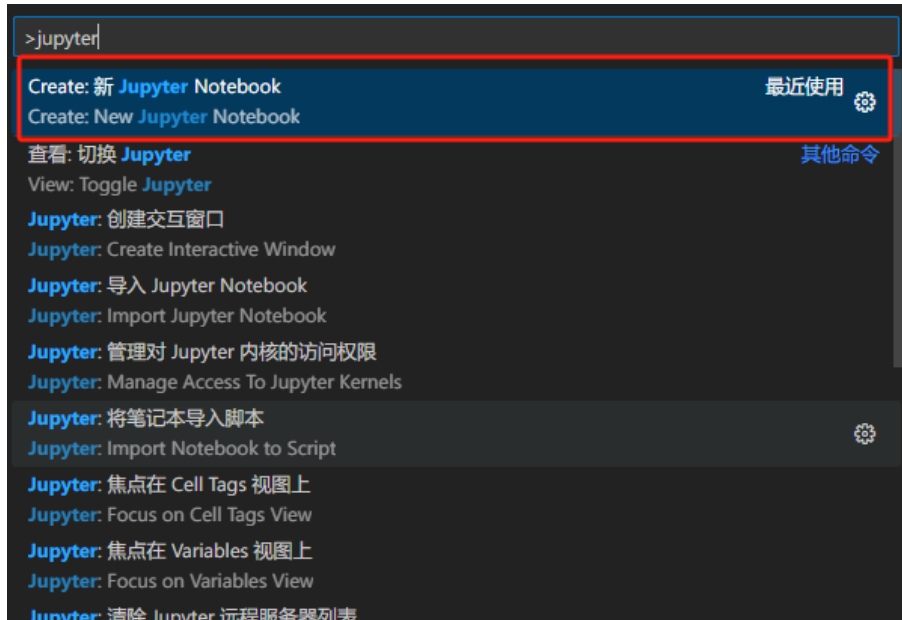902x620 pixels.
Task: Click the 其他命令 other commands label
Action: [839, 155]
